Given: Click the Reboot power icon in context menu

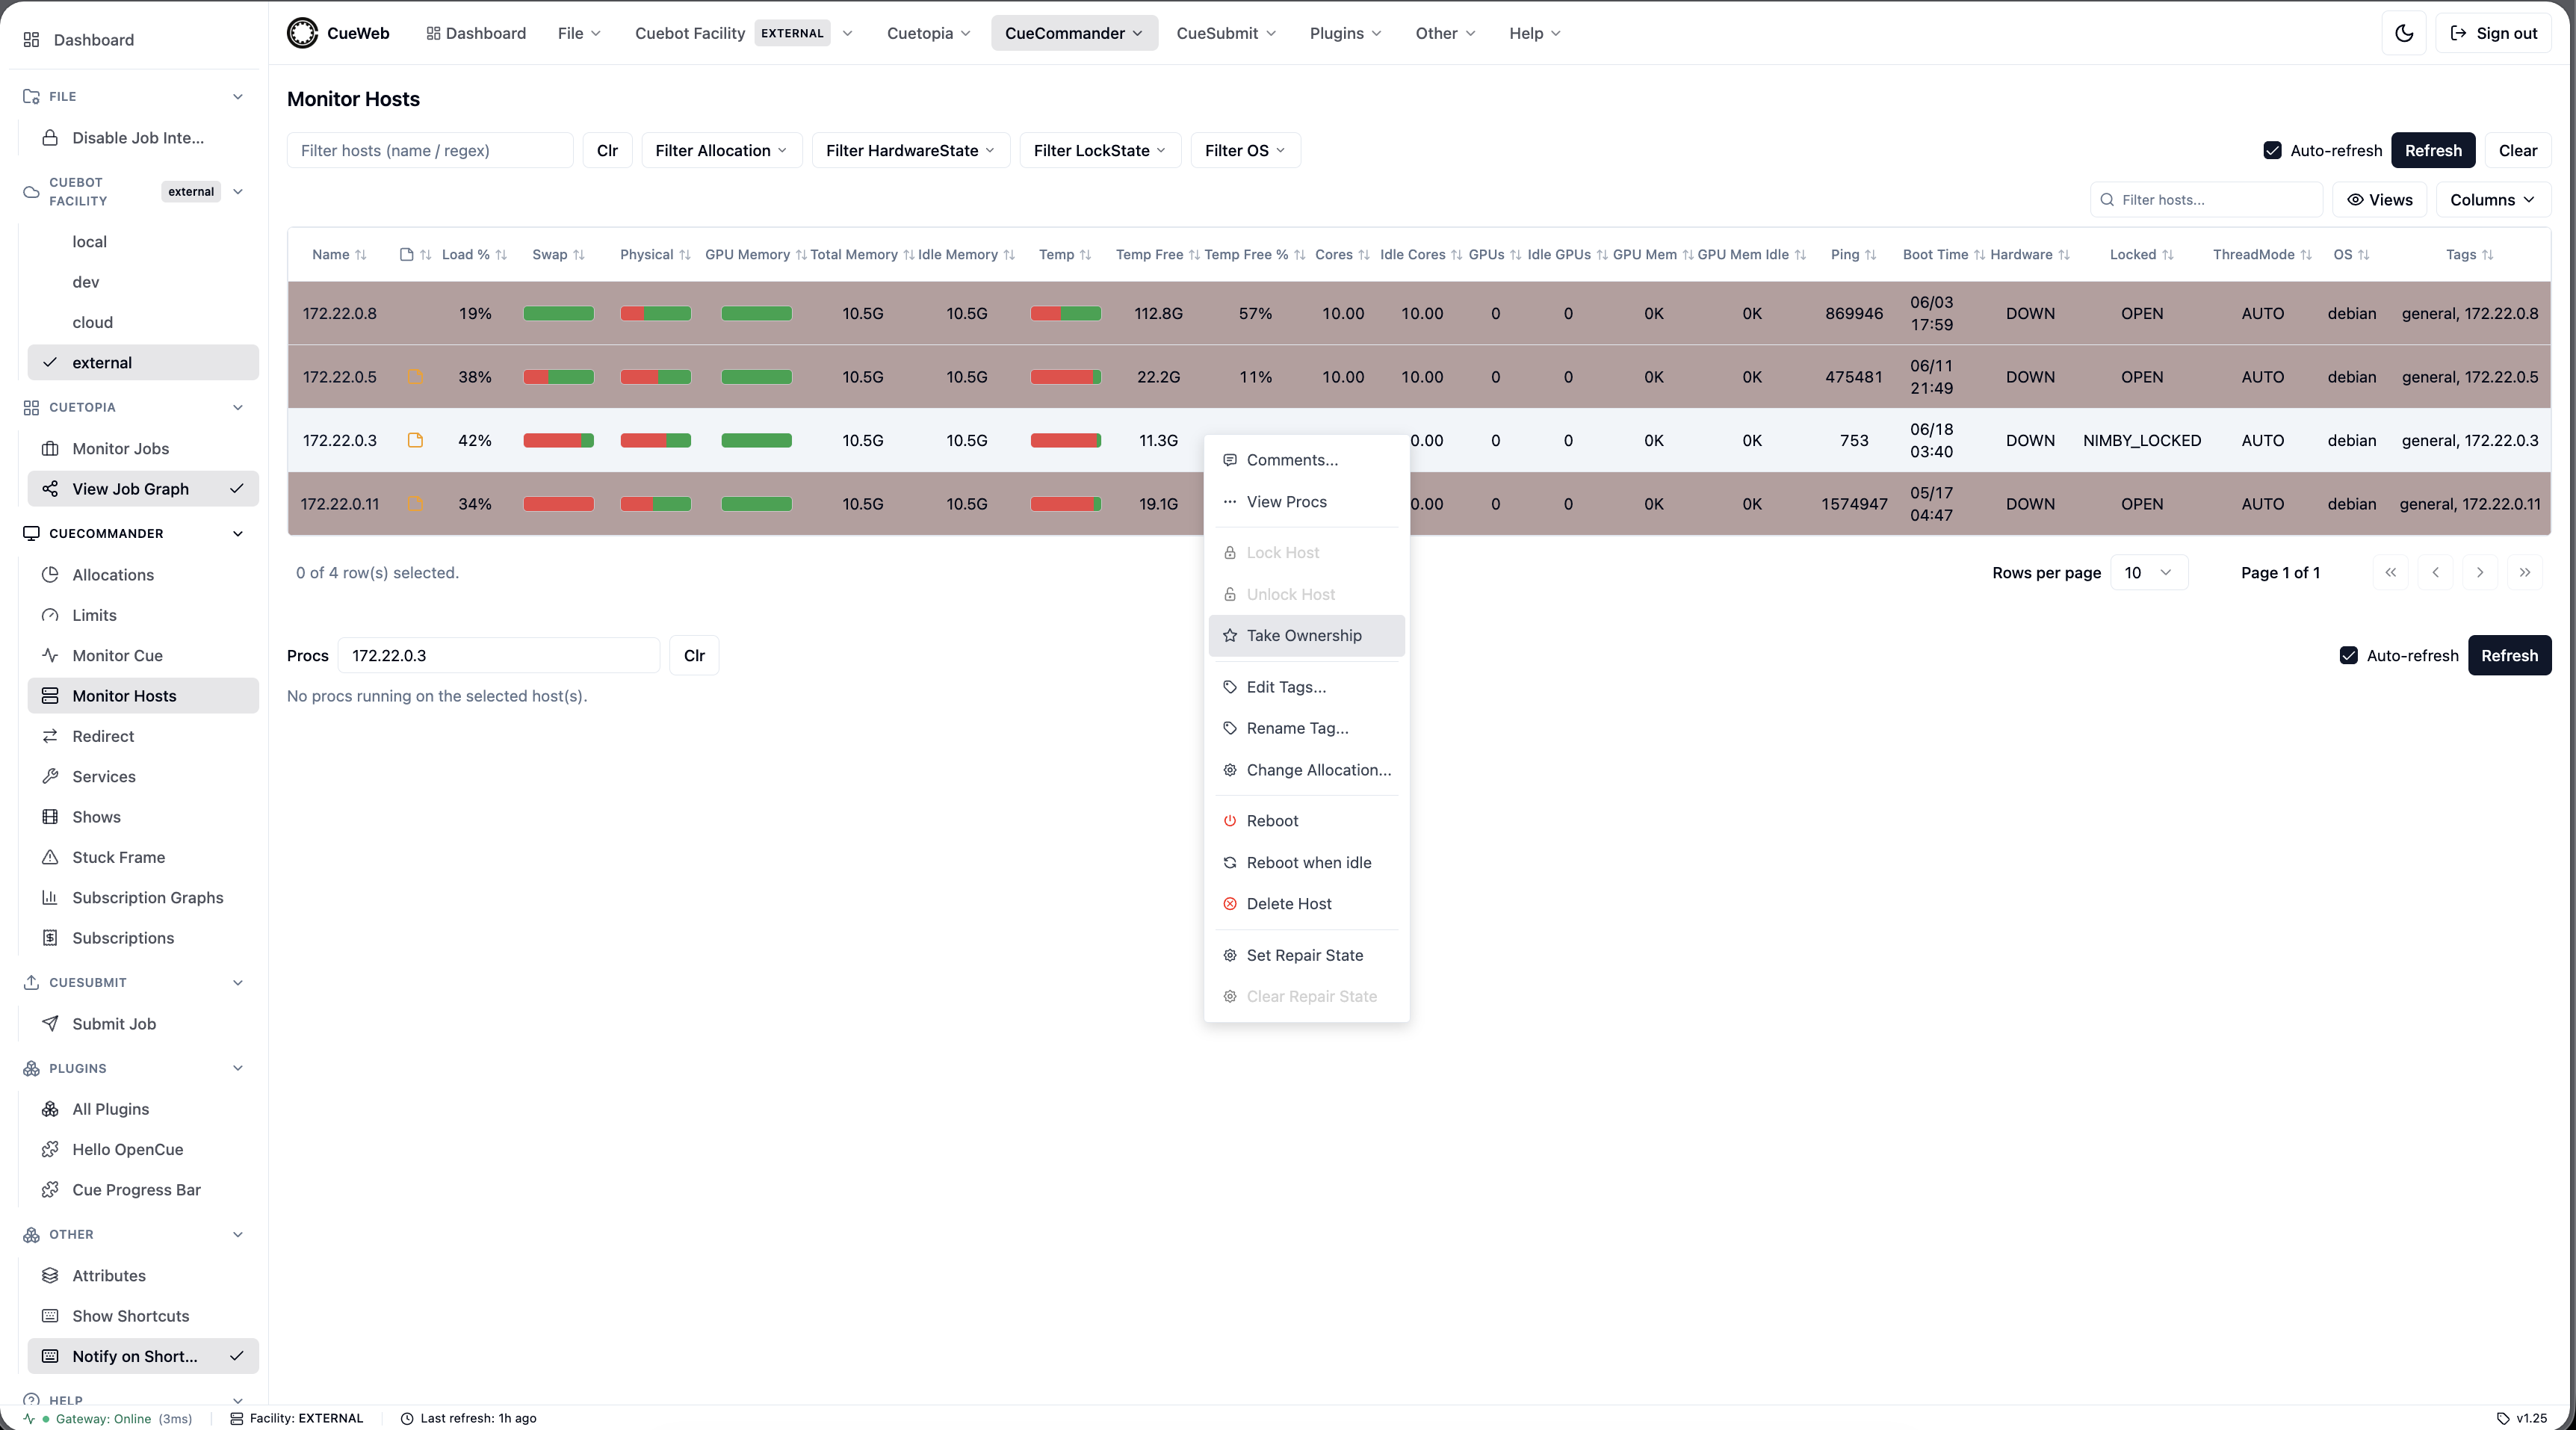Looking at the screenshot, I should pyautogui.click(x=1230, y=821).
